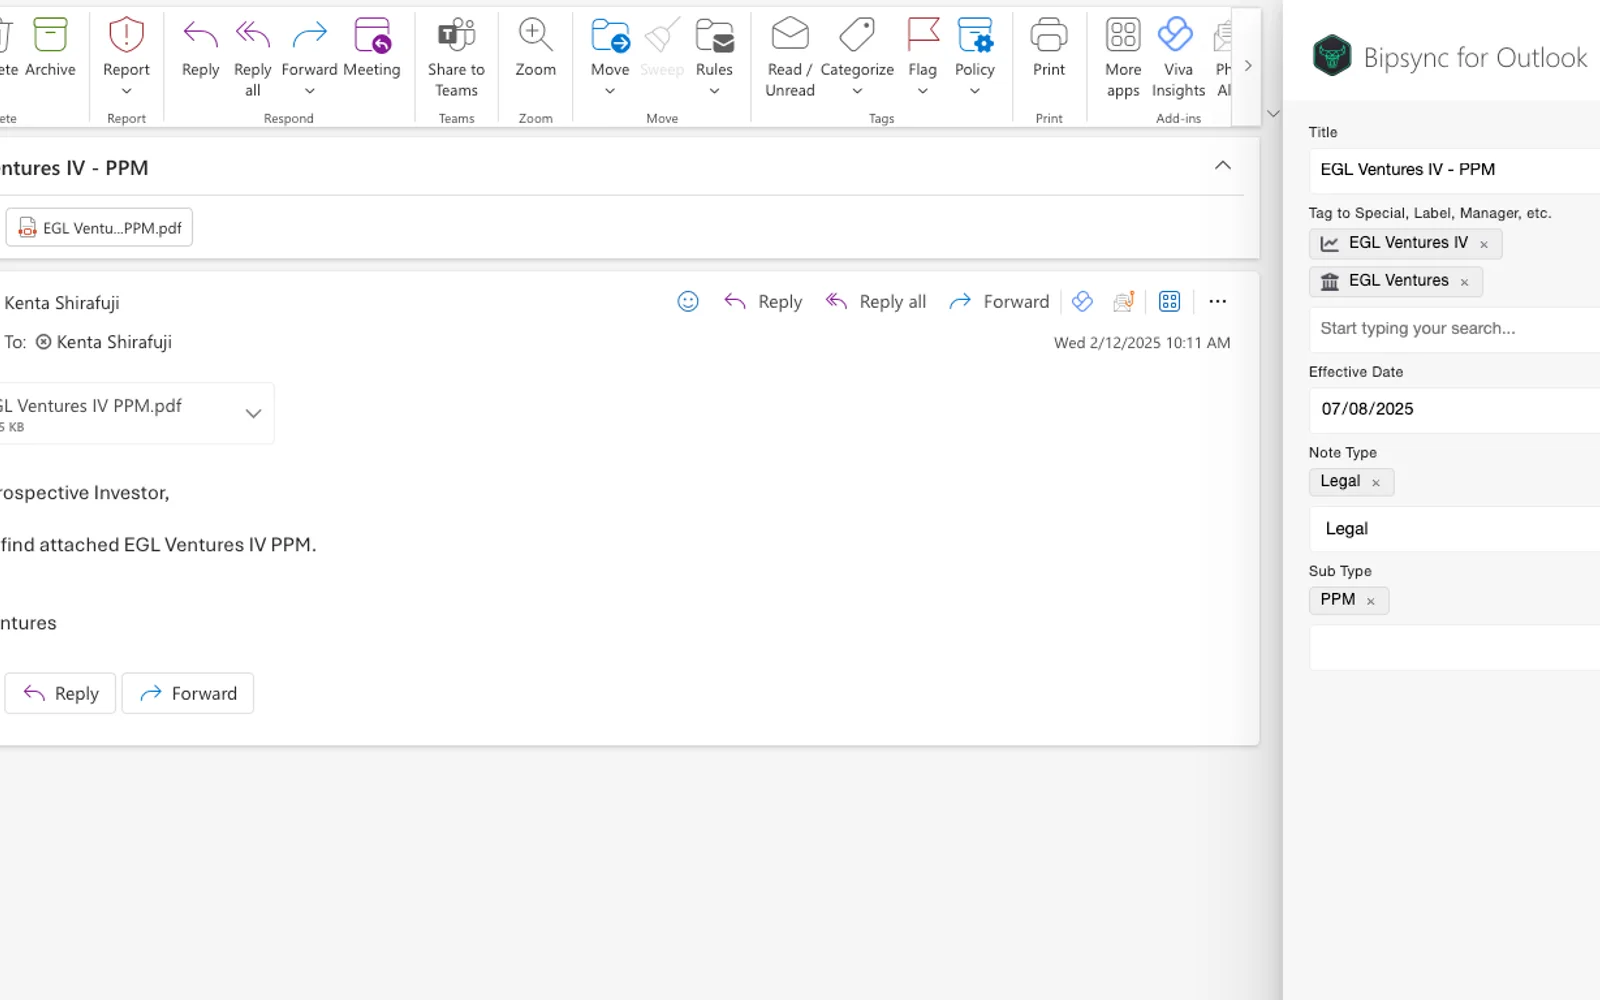Open the Report phishing button
The image size is (1600, 1000).
[126, 35]
